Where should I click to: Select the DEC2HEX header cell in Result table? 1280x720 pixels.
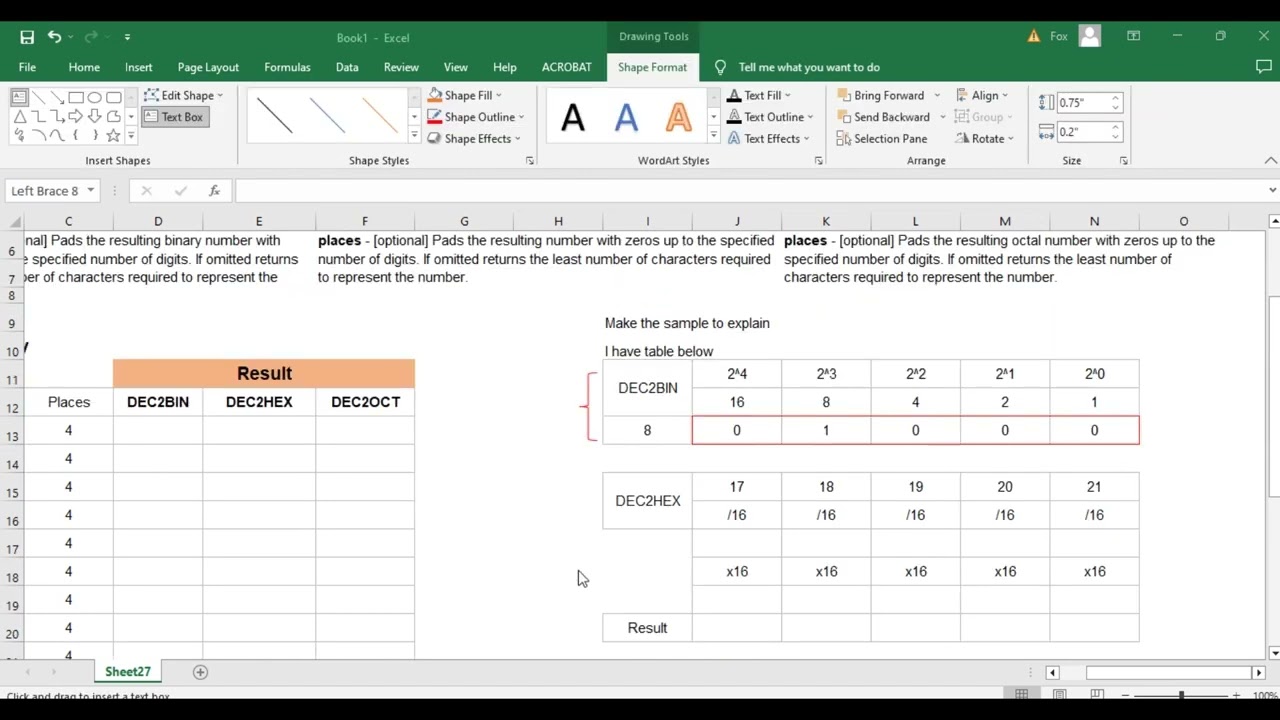tap(259, 402)
